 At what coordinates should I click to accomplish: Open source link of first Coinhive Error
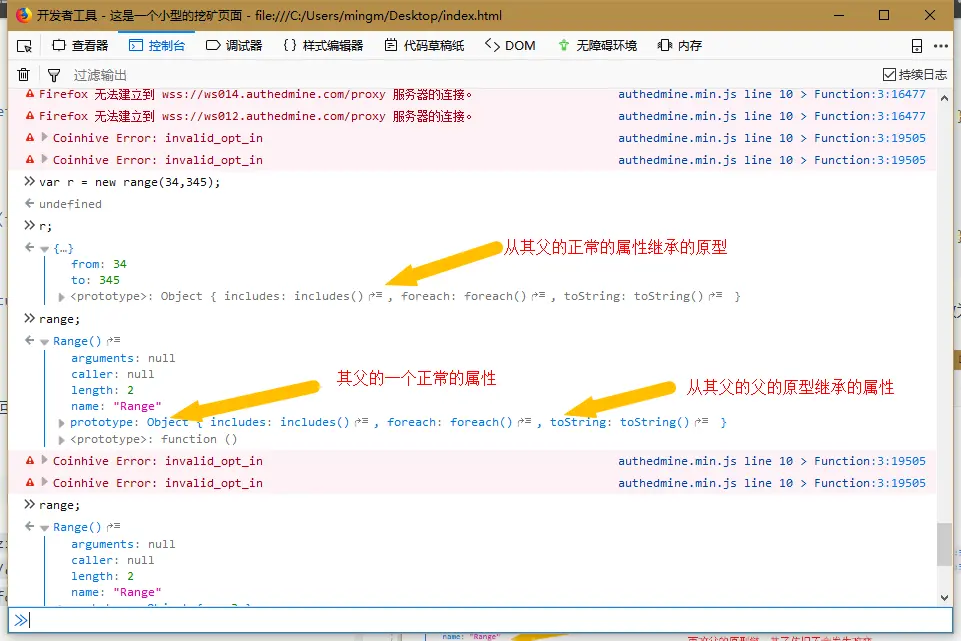click(772, 138)
